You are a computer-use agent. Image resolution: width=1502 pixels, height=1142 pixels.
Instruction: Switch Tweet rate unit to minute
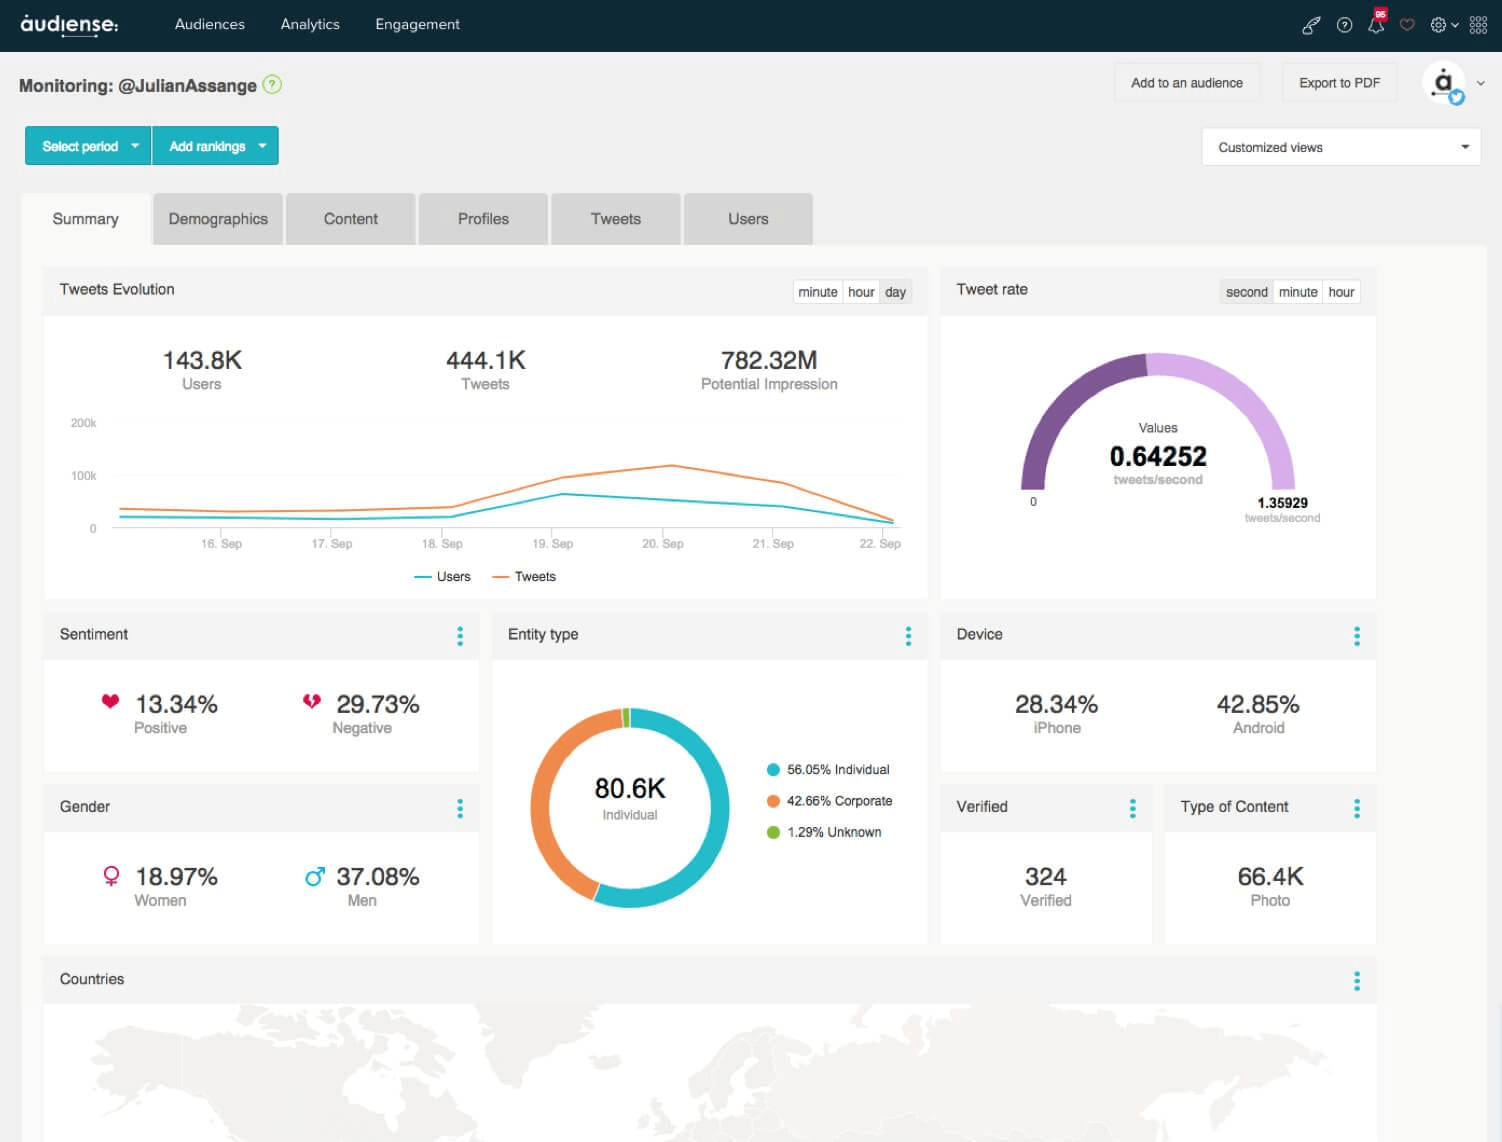tap(1297, 292)
